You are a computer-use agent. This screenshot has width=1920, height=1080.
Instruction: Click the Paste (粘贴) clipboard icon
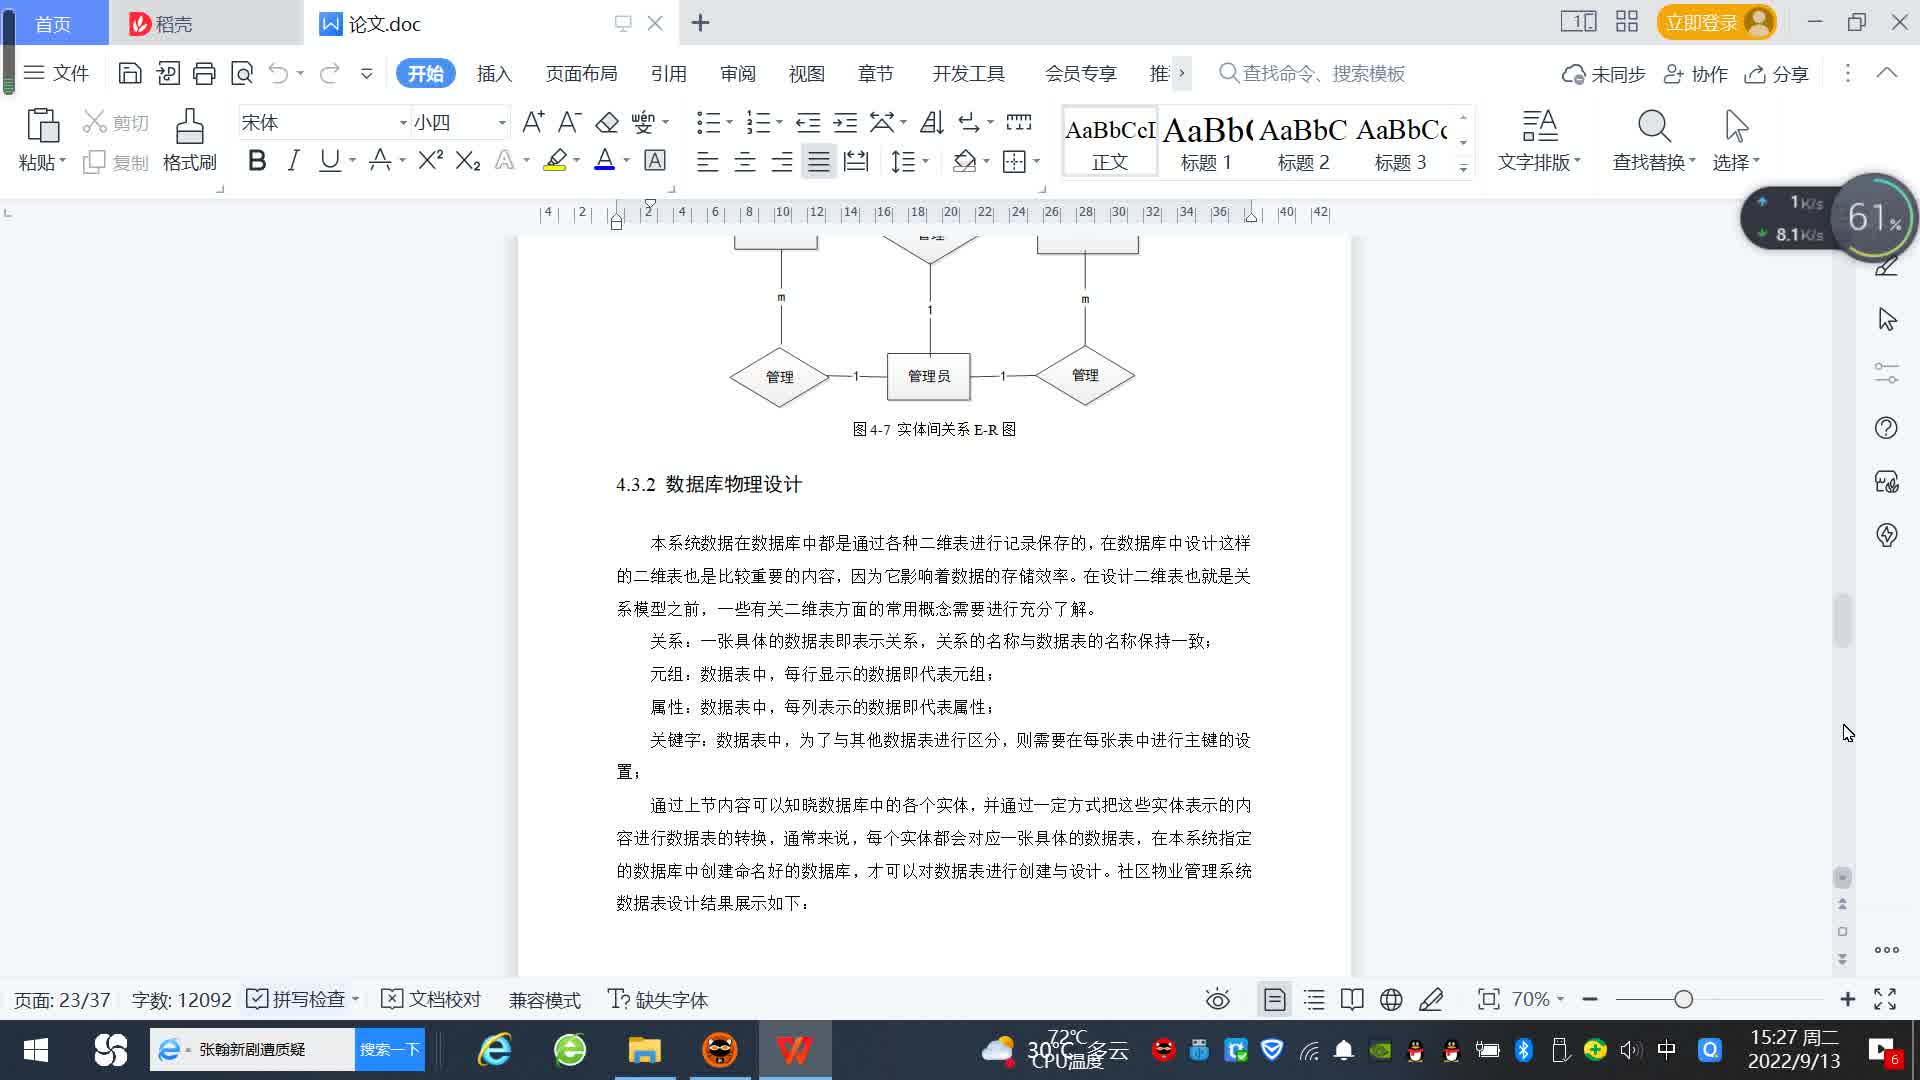coord(42,127)
